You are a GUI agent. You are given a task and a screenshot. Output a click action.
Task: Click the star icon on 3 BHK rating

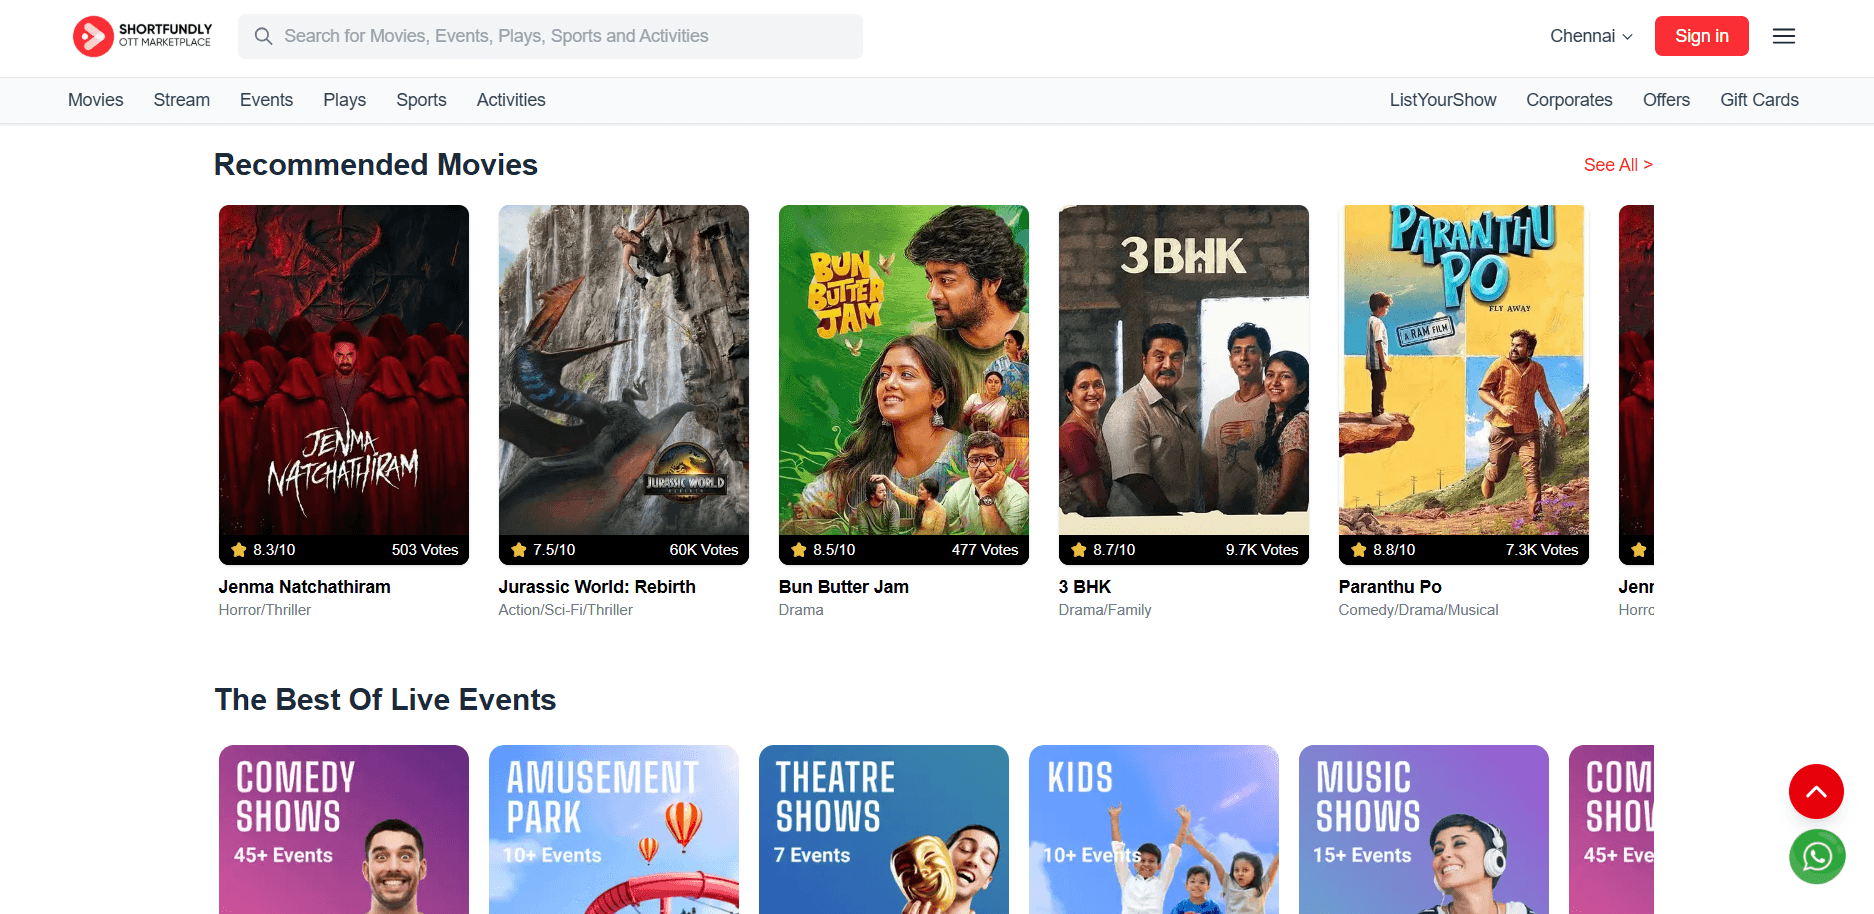click(1079, 550)
